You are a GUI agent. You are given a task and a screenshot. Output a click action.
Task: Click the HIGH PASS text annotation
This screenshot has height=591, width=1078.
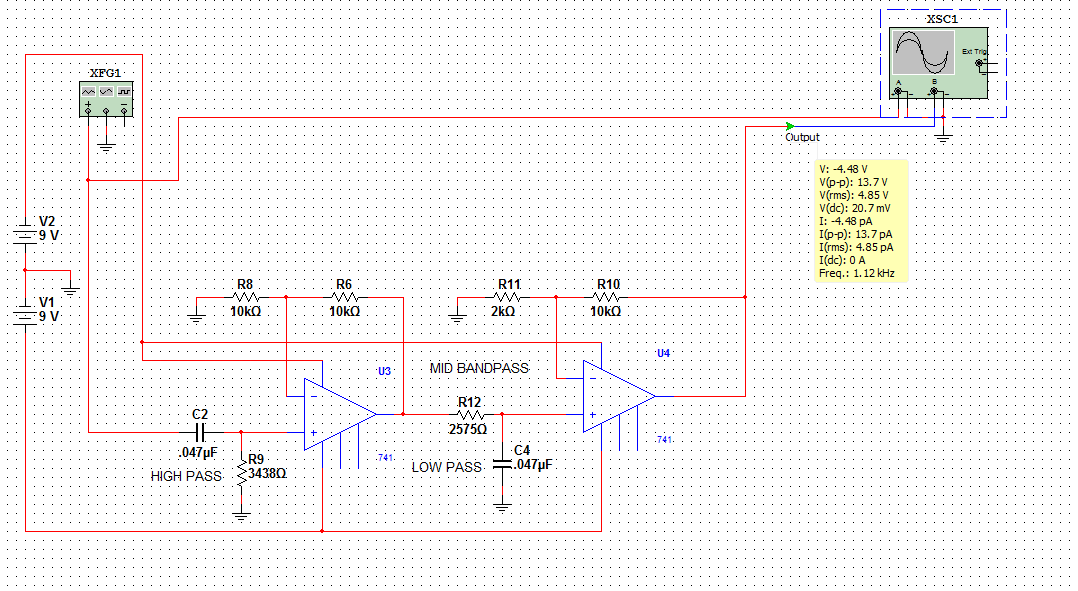pos(186,476)
